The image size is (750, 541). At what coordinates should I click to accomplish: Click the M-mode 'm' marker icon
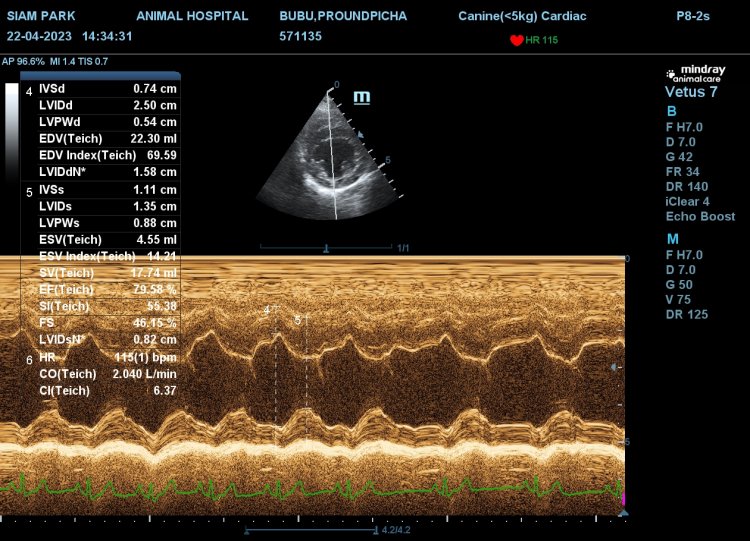pyautogui.click(x=361, y=97)
